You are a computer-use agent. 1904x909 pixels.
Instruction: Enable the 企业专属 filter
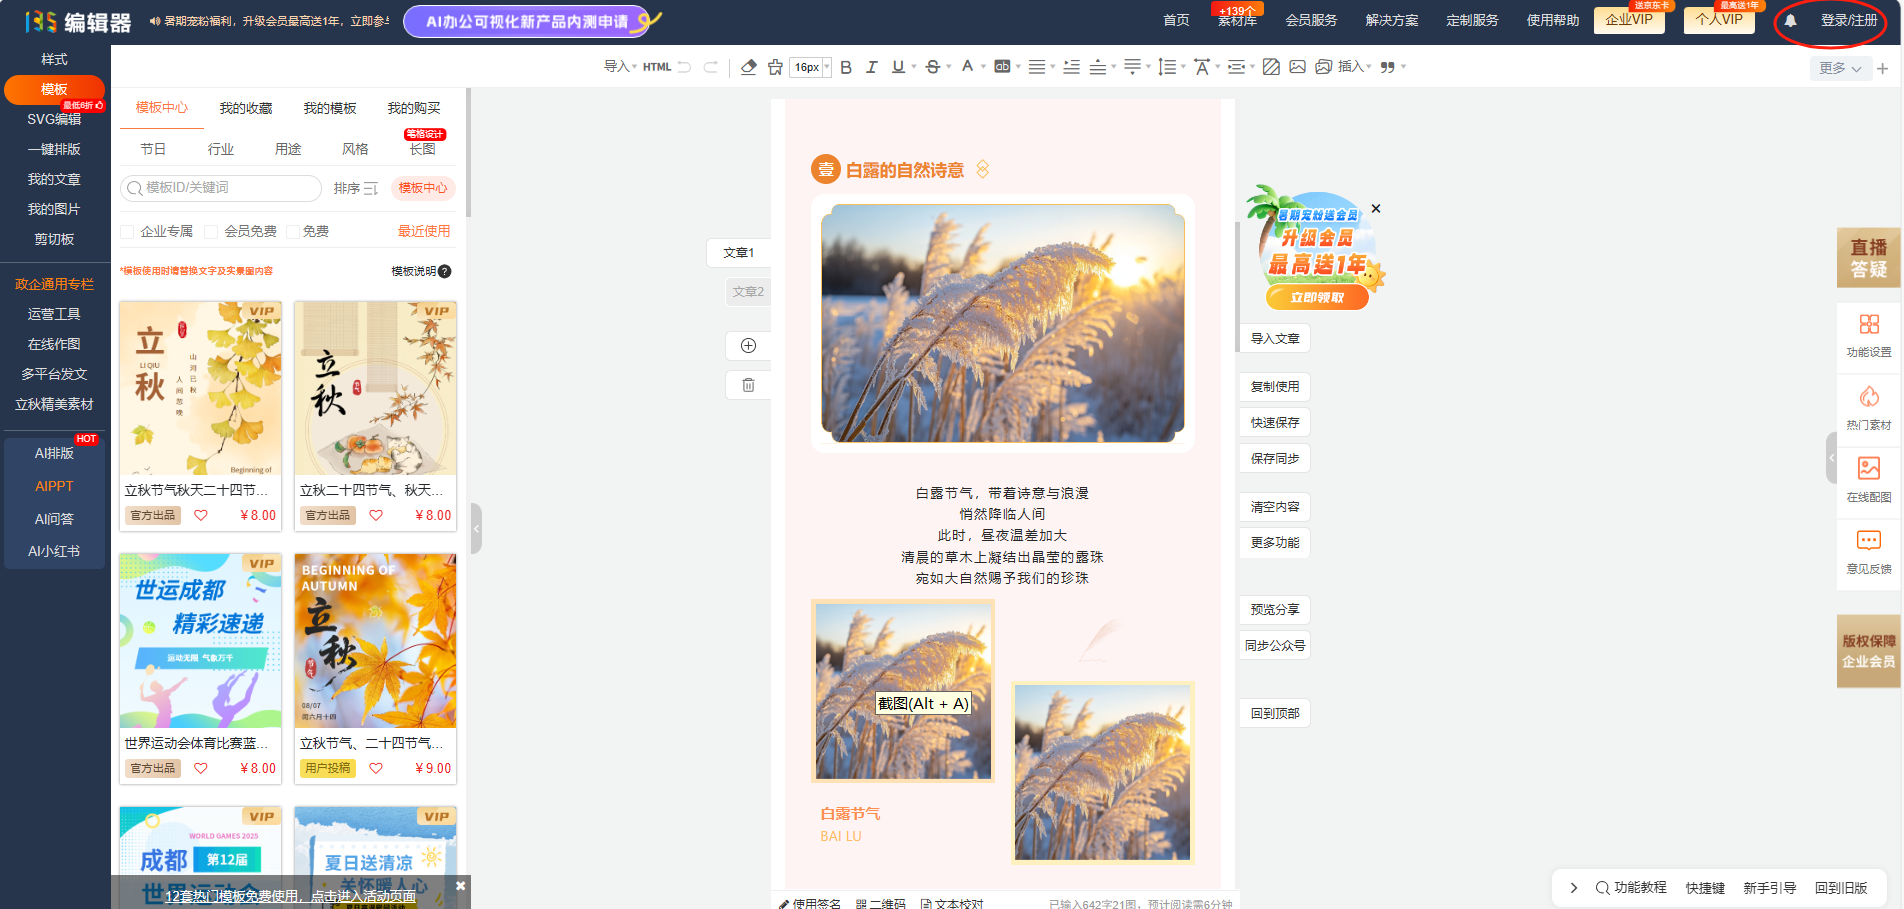126,231
